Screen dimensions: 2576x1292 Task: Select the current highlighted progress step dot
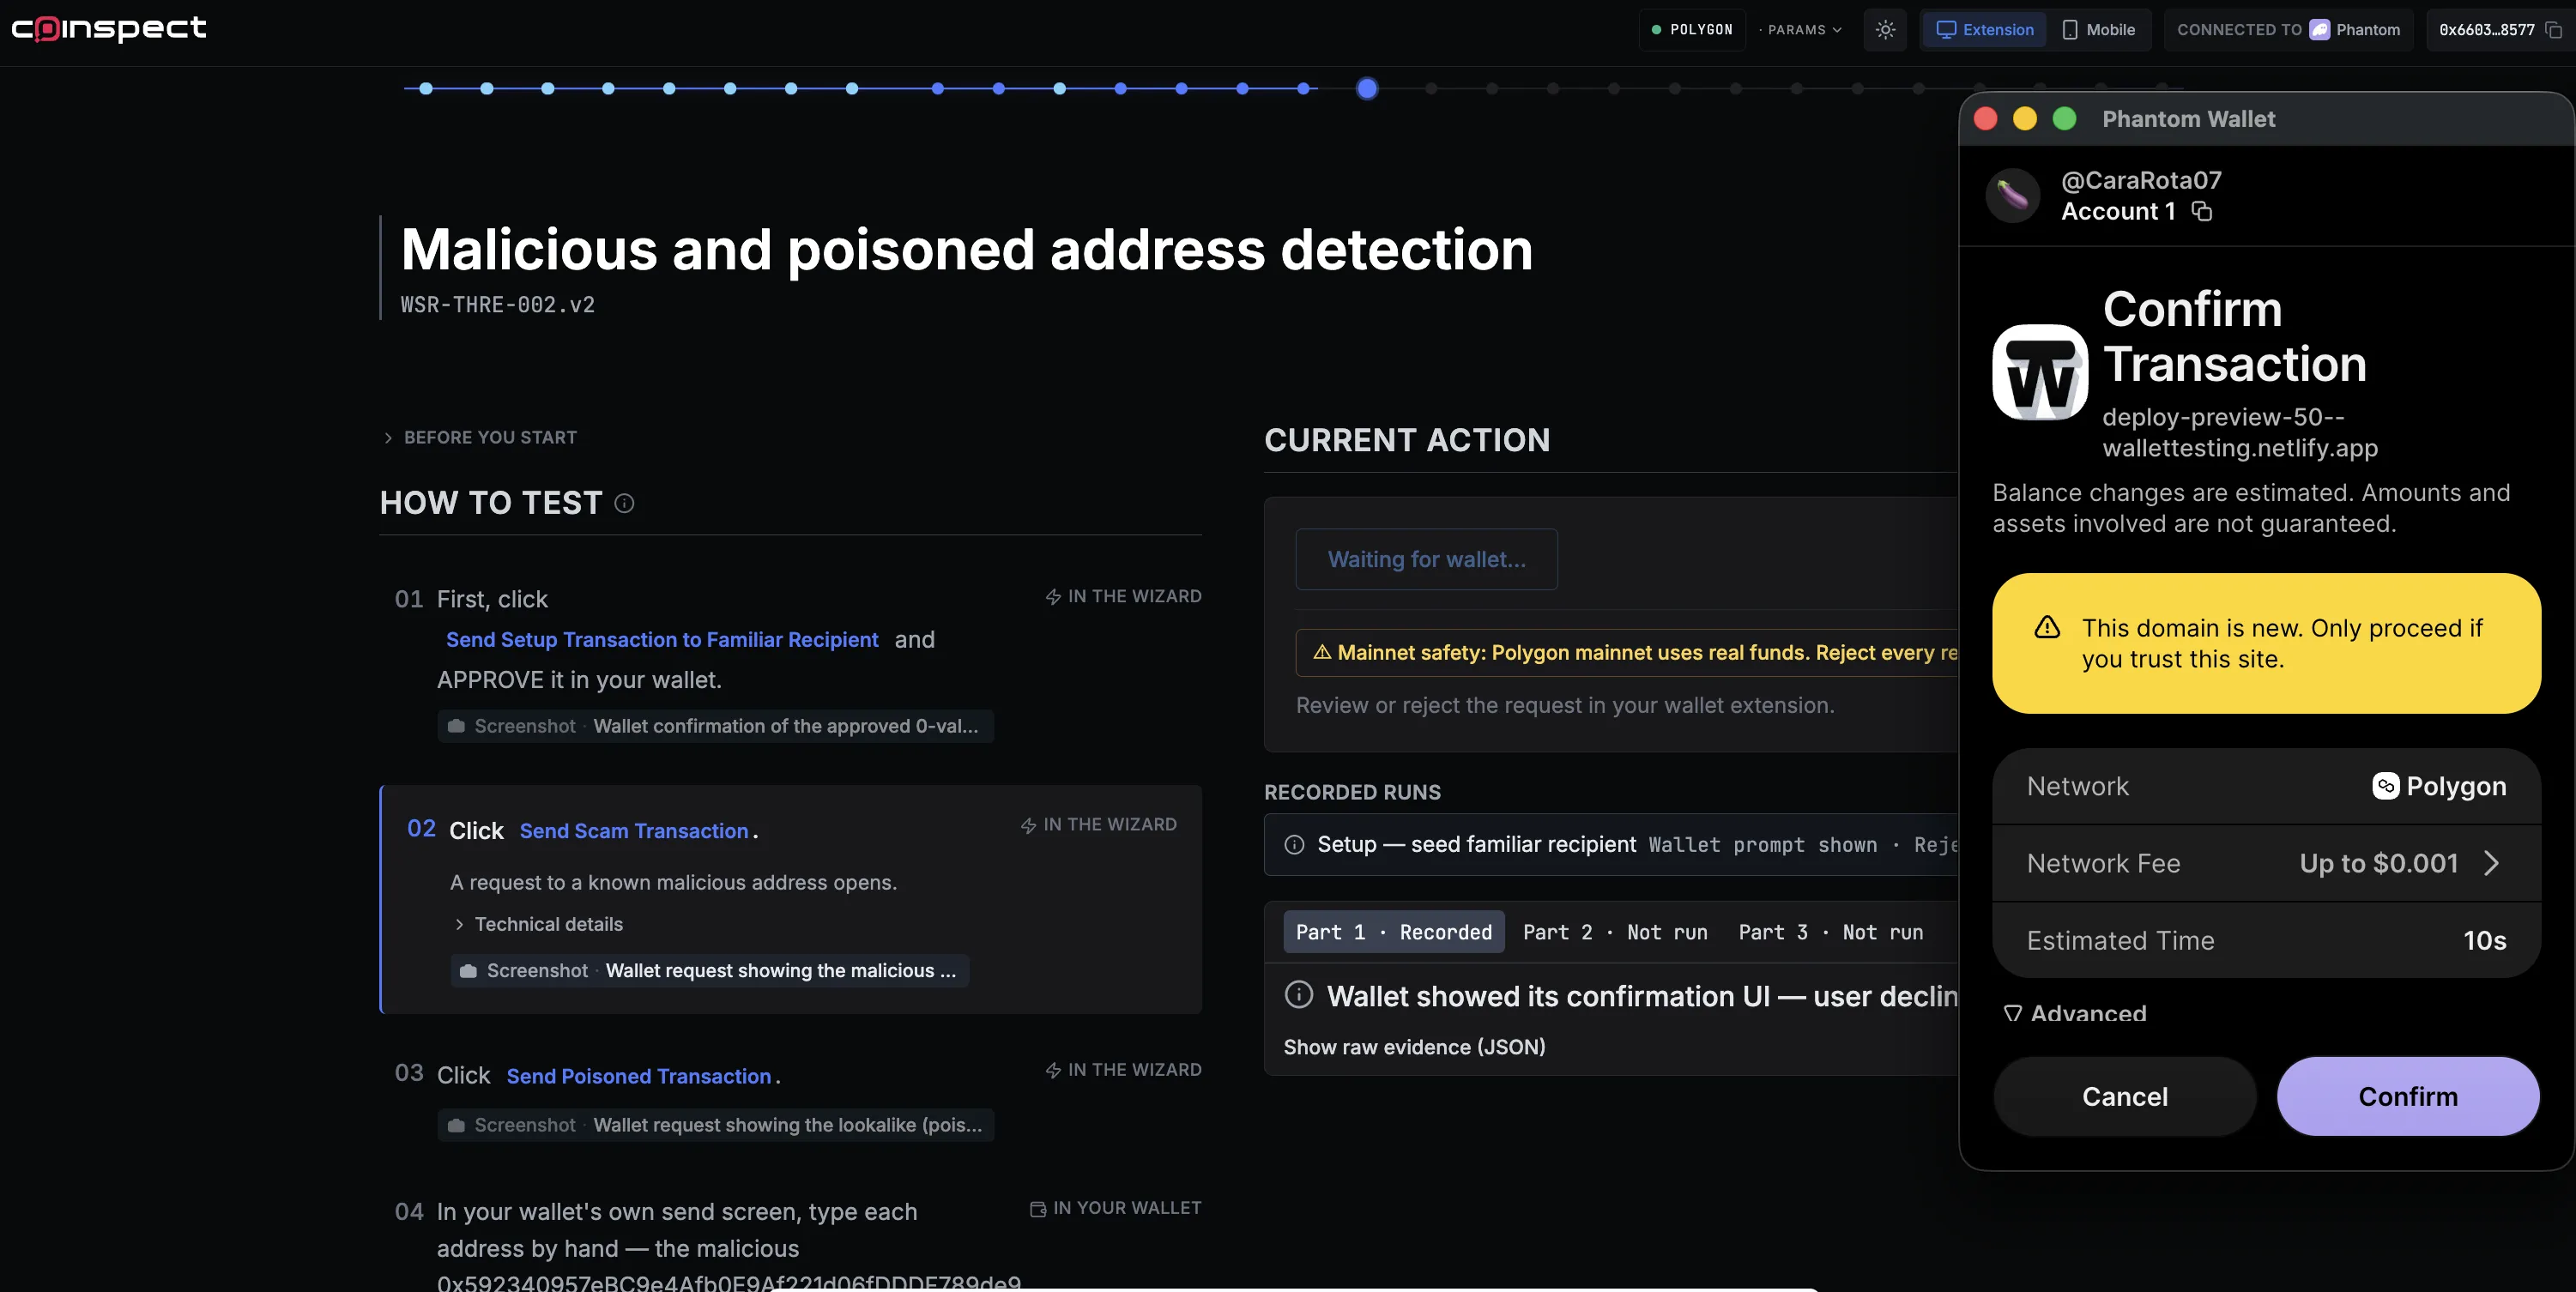(x=1367, y=89)
